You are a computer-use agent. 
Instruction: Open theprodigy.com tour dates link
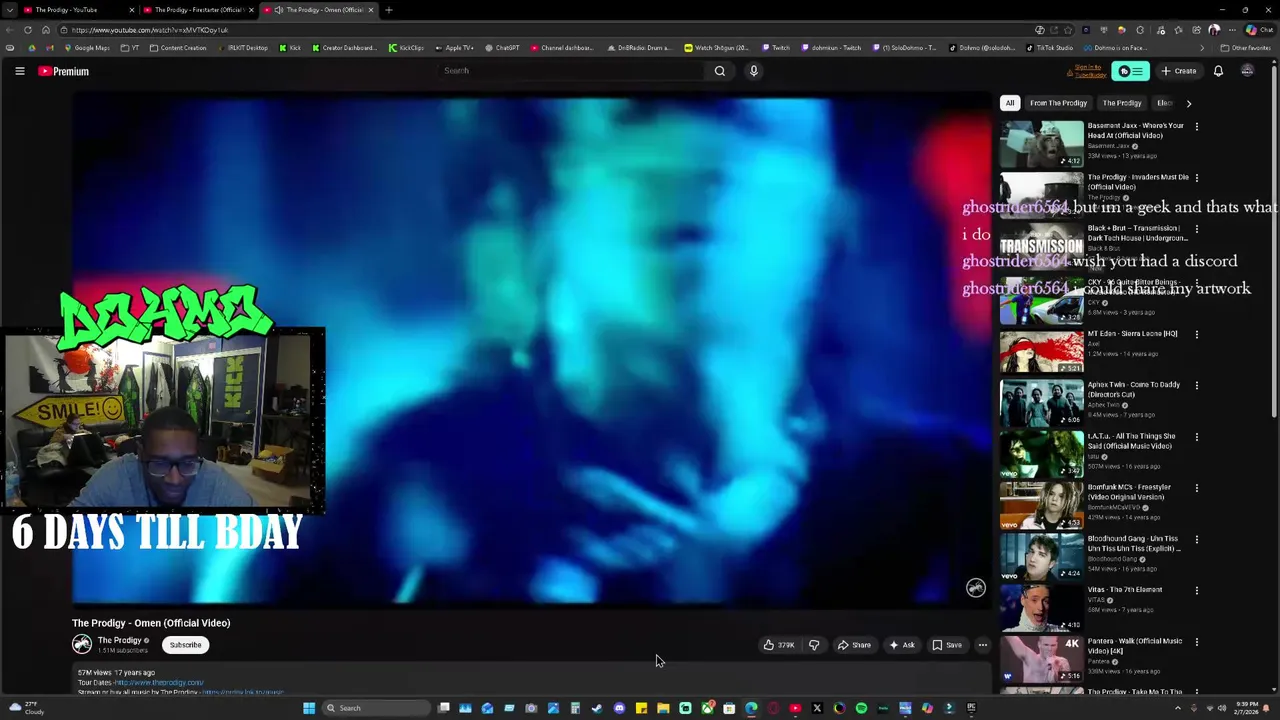point(159,683)
